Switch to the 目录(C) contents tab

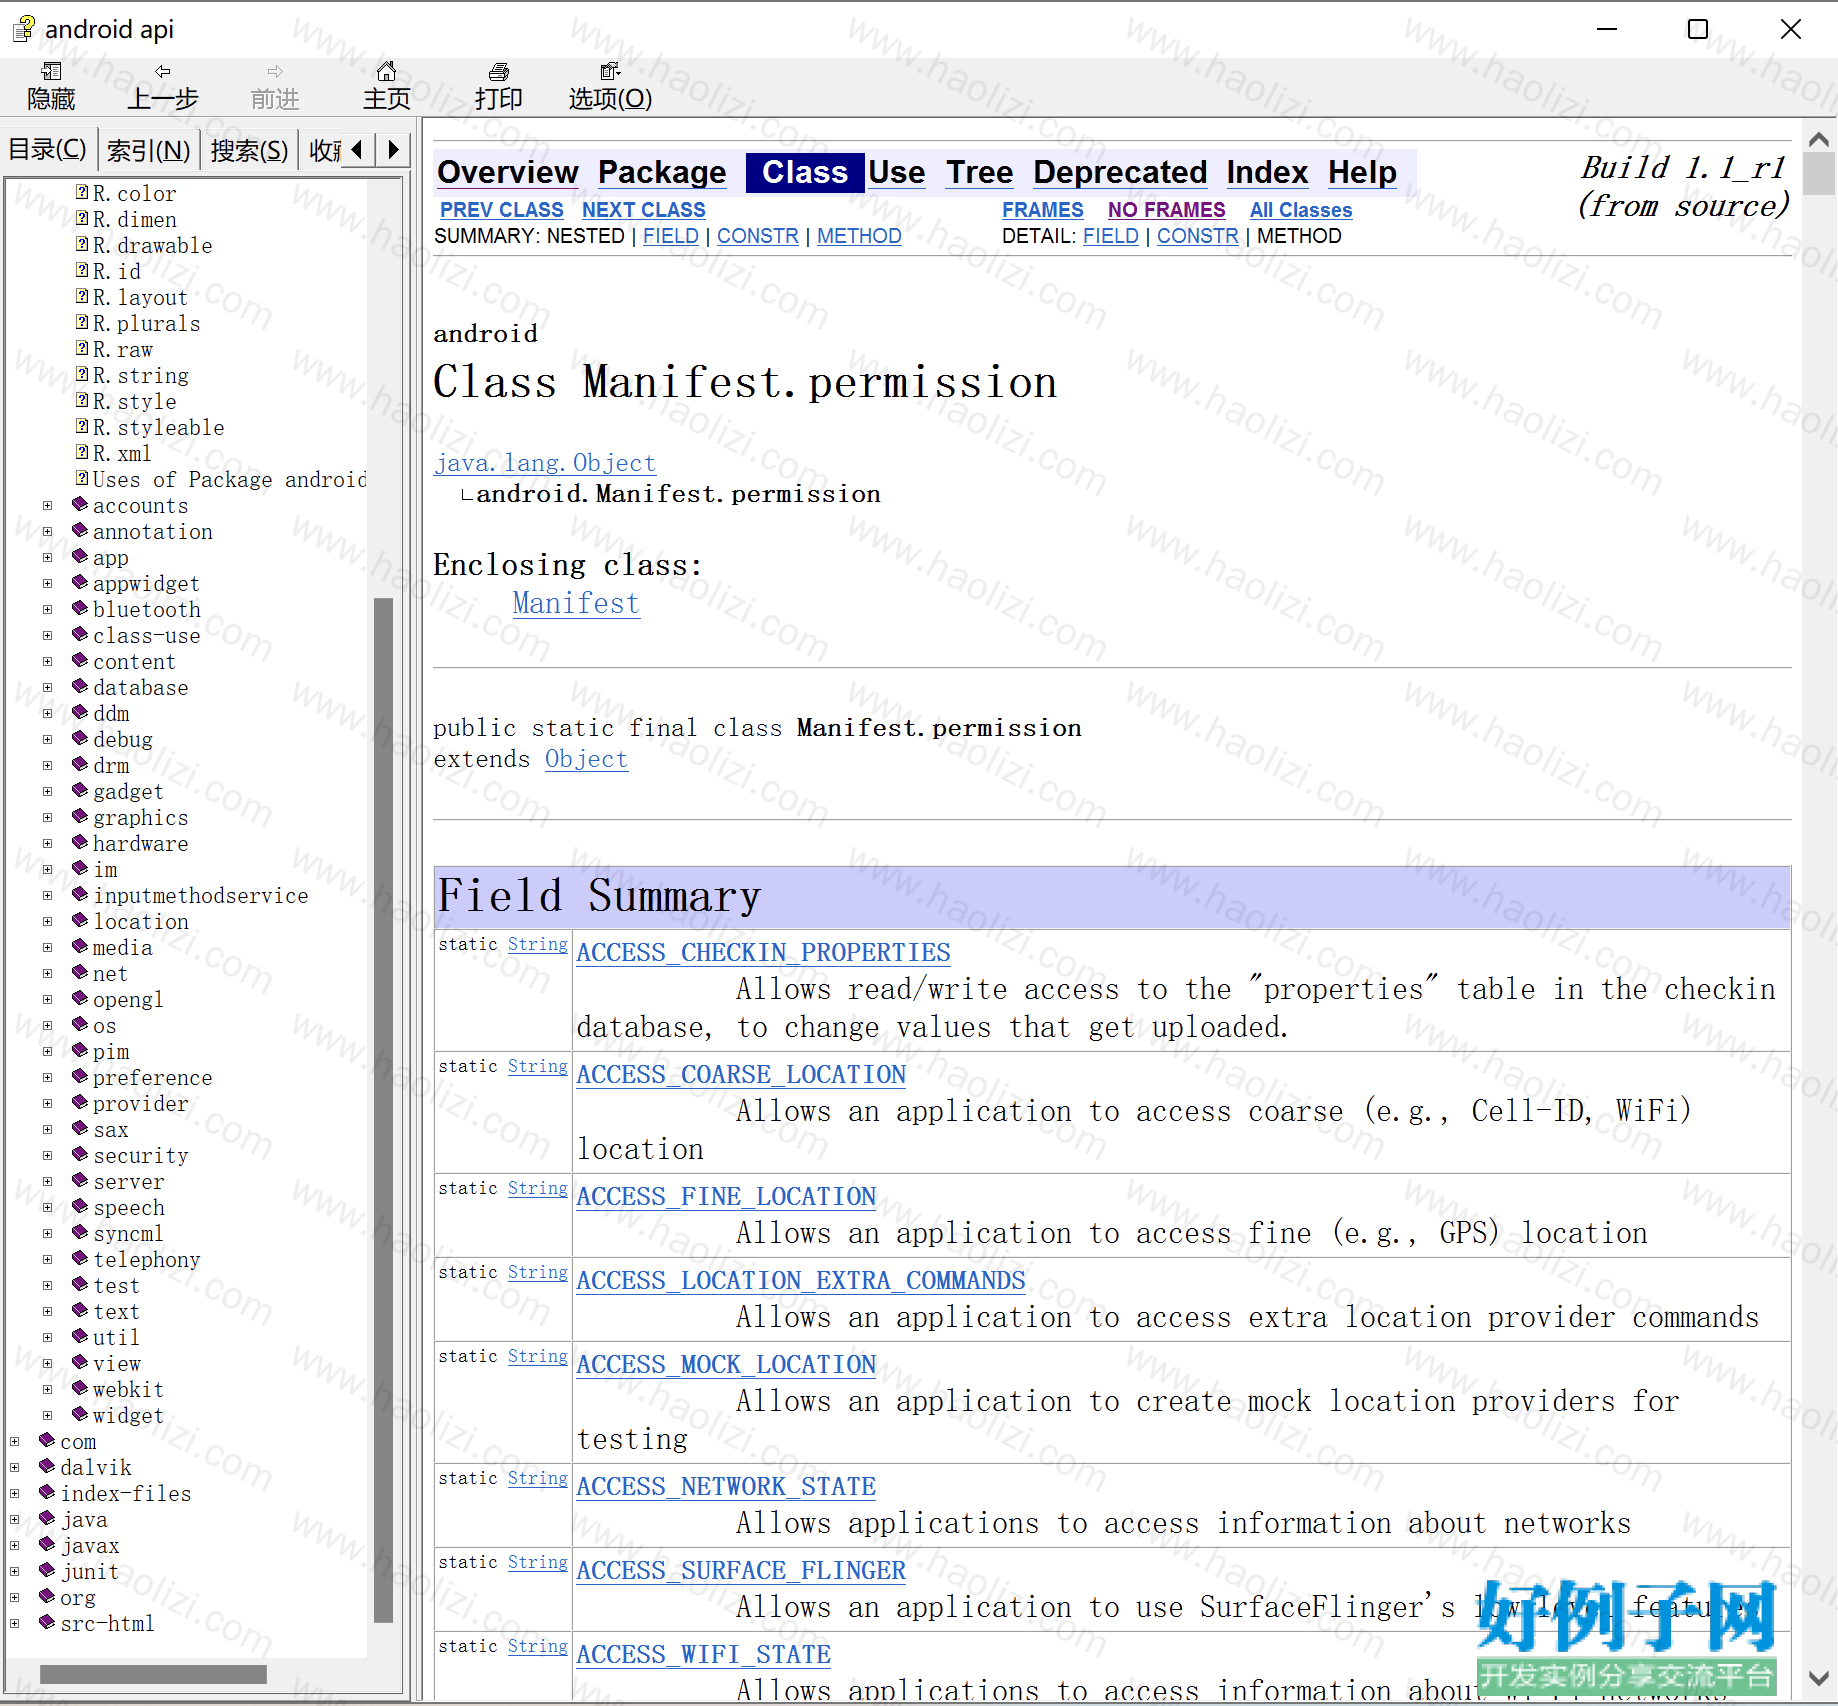pyautogui.click(x=48, y=150)
